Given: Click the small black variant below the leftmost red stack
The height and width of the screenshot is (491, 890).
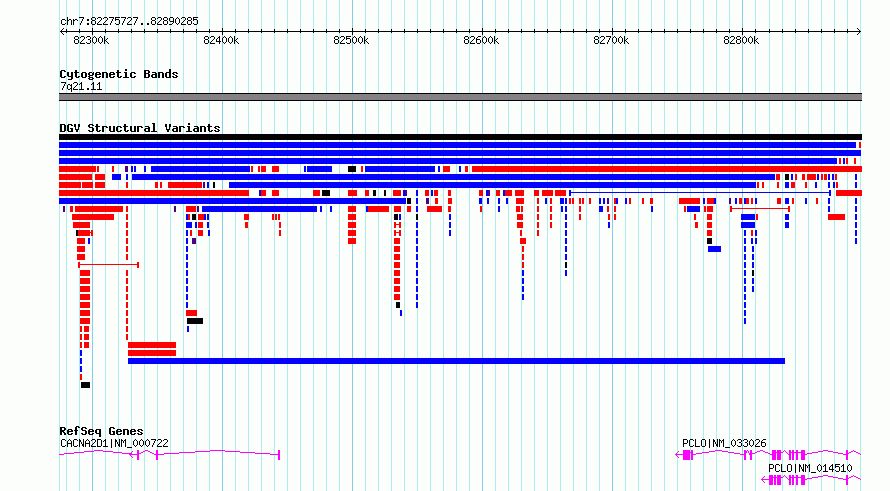Looking at the screenshot, I should click(85, 385).
